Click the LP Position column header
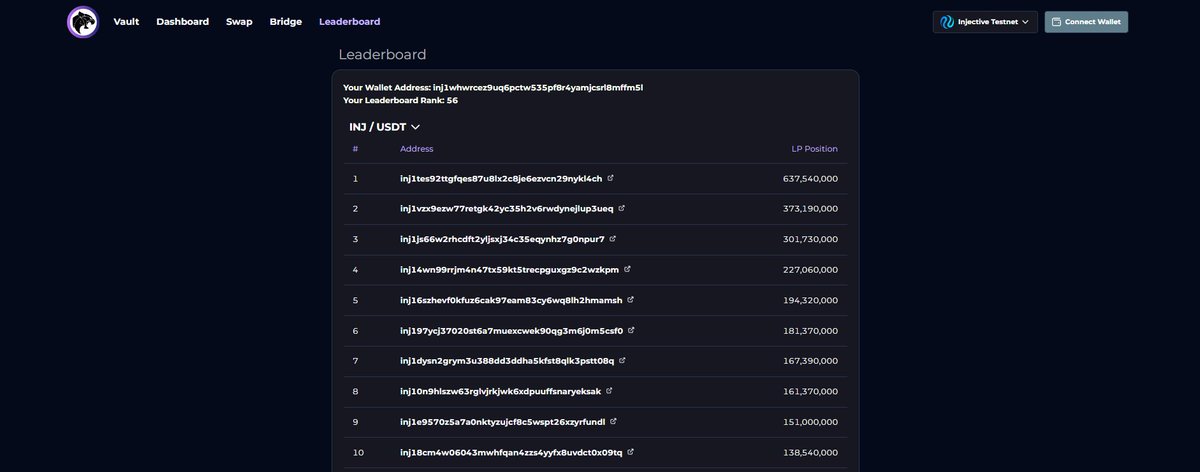Screen dimensions: 1200x472 coord(815,149)
